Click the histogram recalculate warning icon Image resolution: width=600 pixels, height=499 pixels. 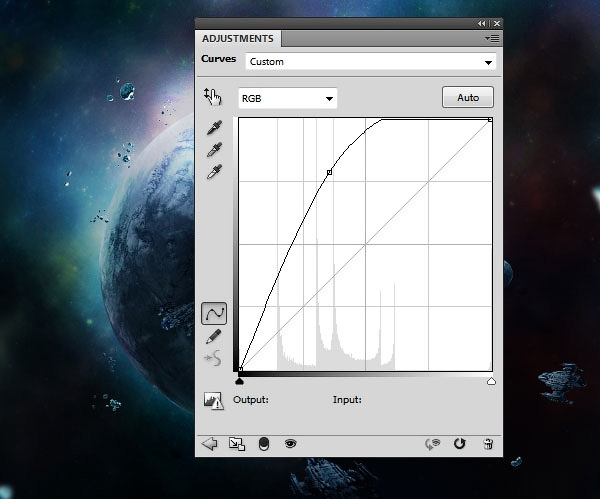[213, 400]
